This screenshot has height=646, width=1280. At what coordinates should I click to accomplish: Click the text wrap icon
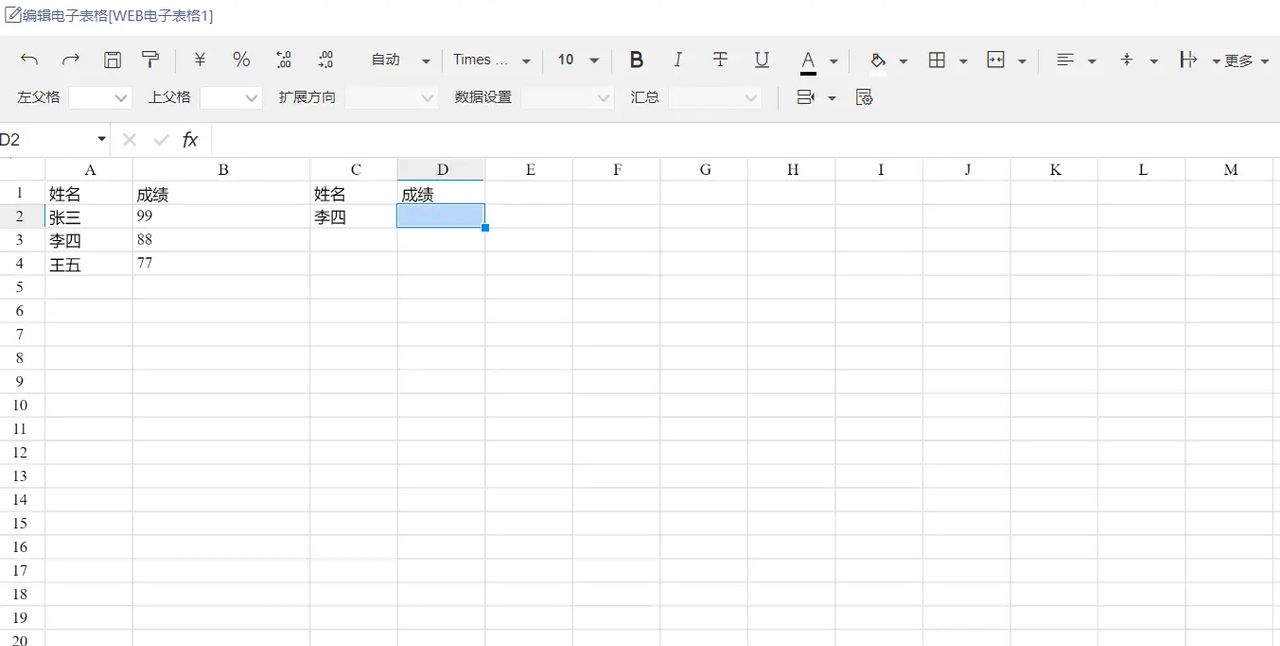[1188, 60]
